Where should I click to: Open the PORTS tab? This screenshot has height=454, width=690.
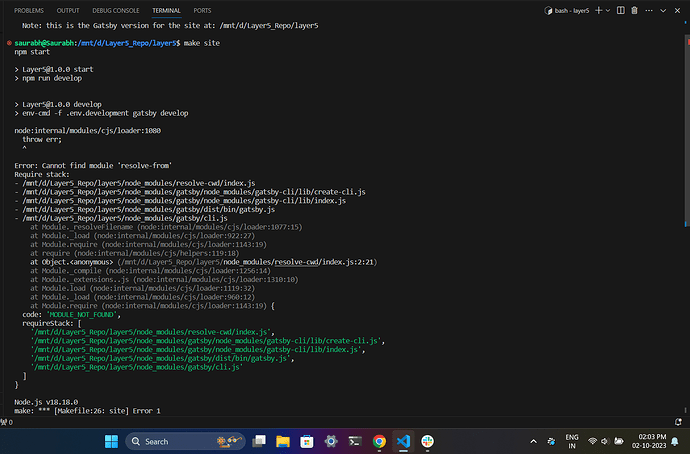[x=202, y=11]
